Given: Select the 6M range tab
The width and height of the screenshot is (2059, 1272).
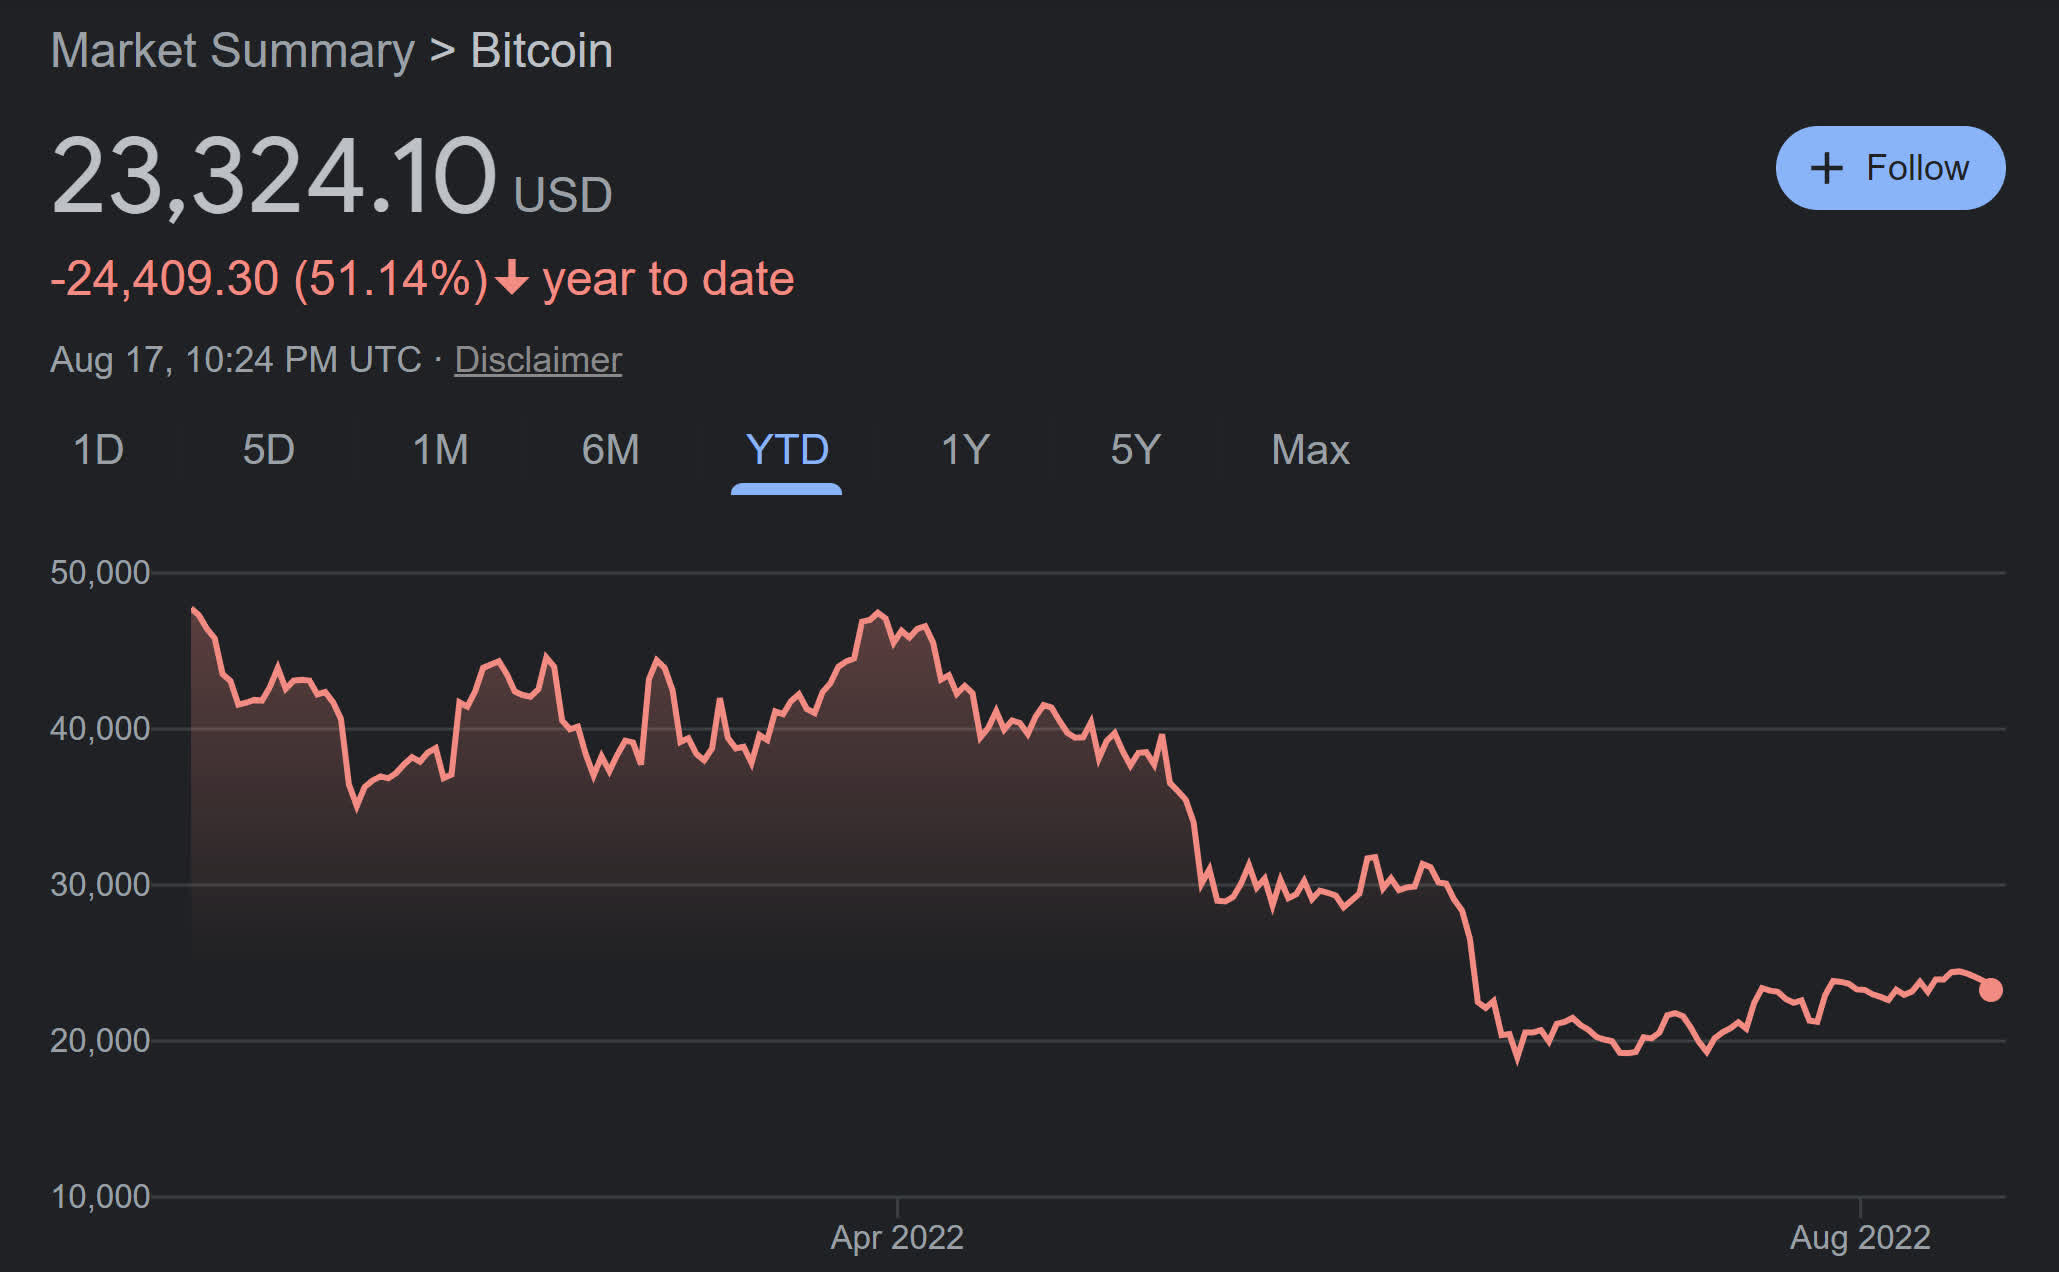Looking at the screenshot, I should pos(610,450).
